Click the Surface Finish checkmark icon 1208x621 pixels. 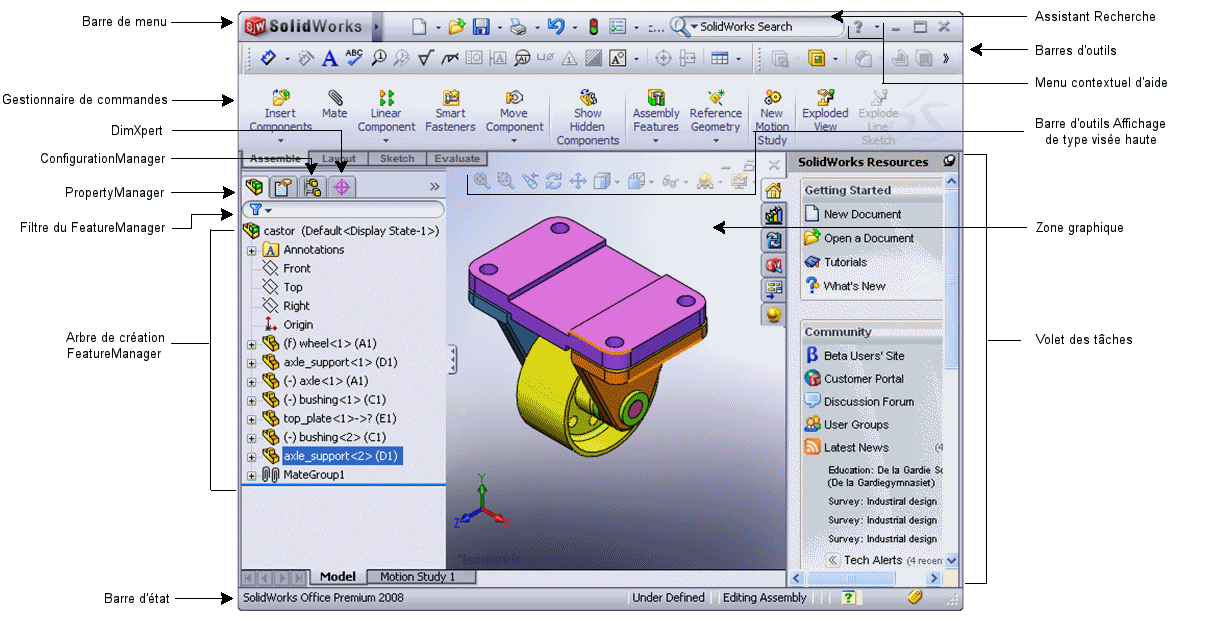[x=424, y=59]
